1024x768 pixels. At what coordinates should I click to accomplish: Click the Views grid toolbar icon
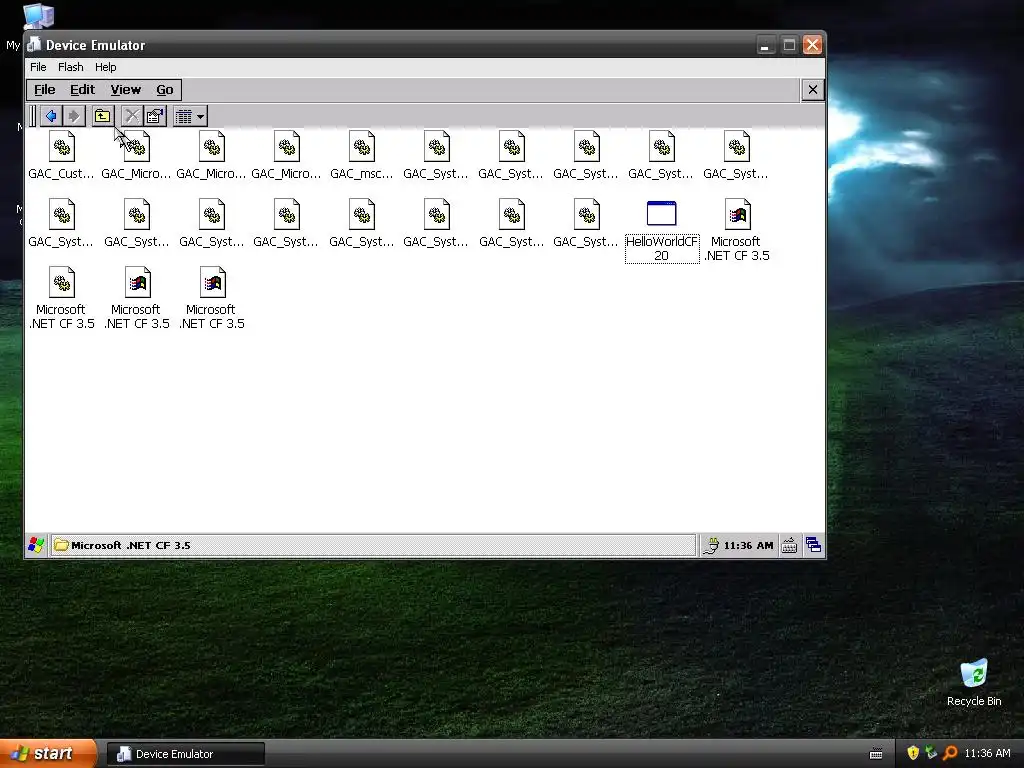[184, 116]
